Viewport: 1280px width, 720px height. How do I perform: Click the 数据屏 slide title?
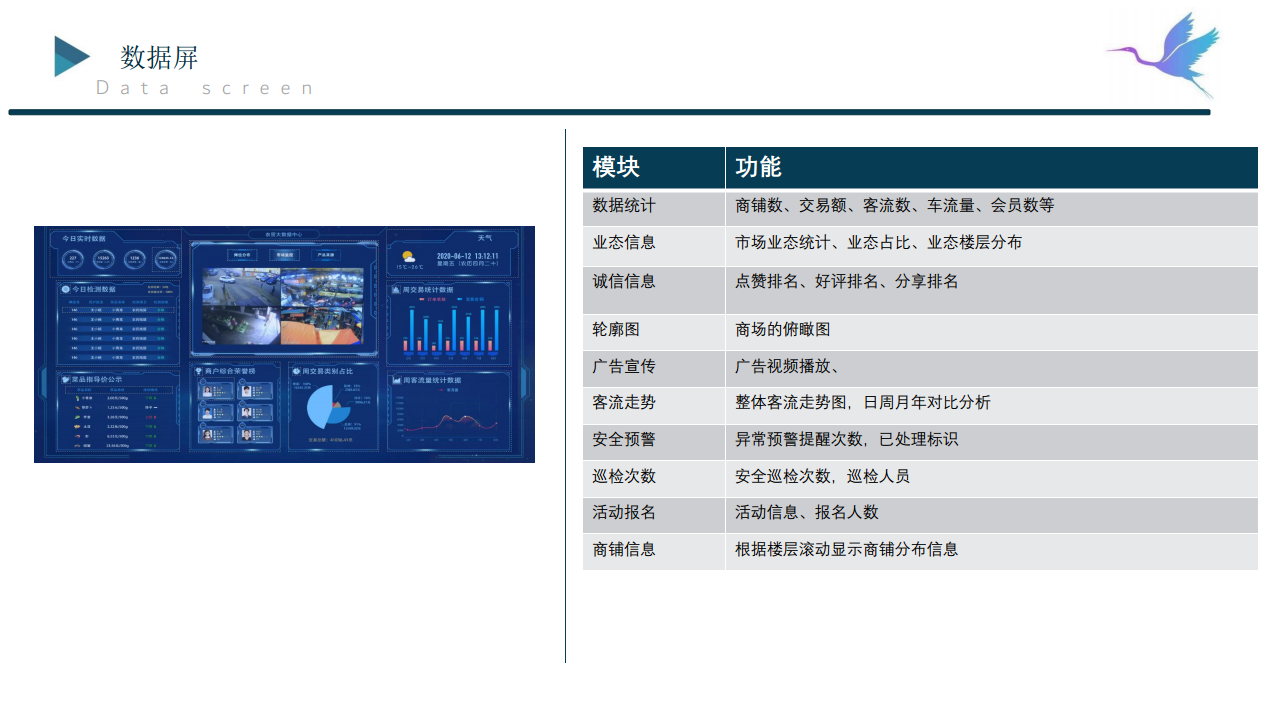tap(159, 57)
